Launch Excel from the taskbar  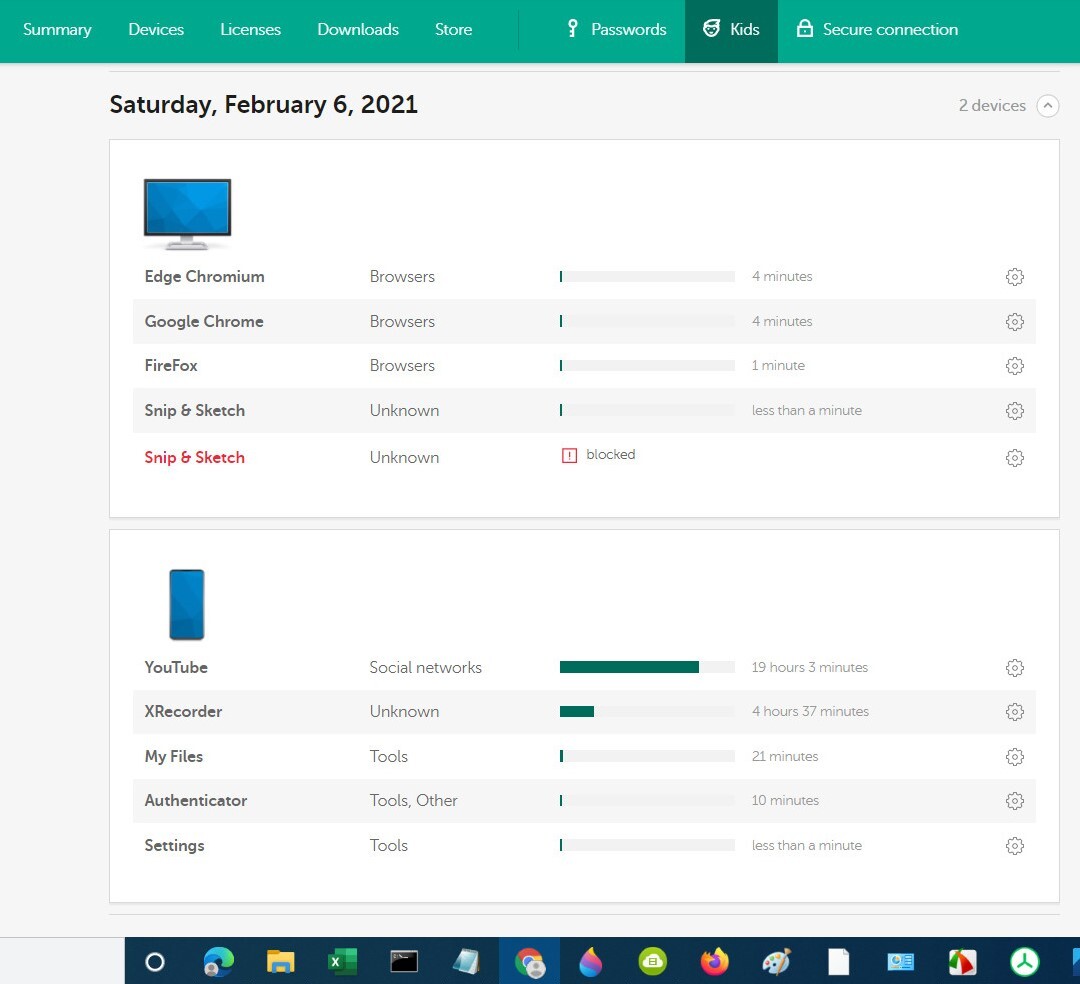tap(342, 962)
